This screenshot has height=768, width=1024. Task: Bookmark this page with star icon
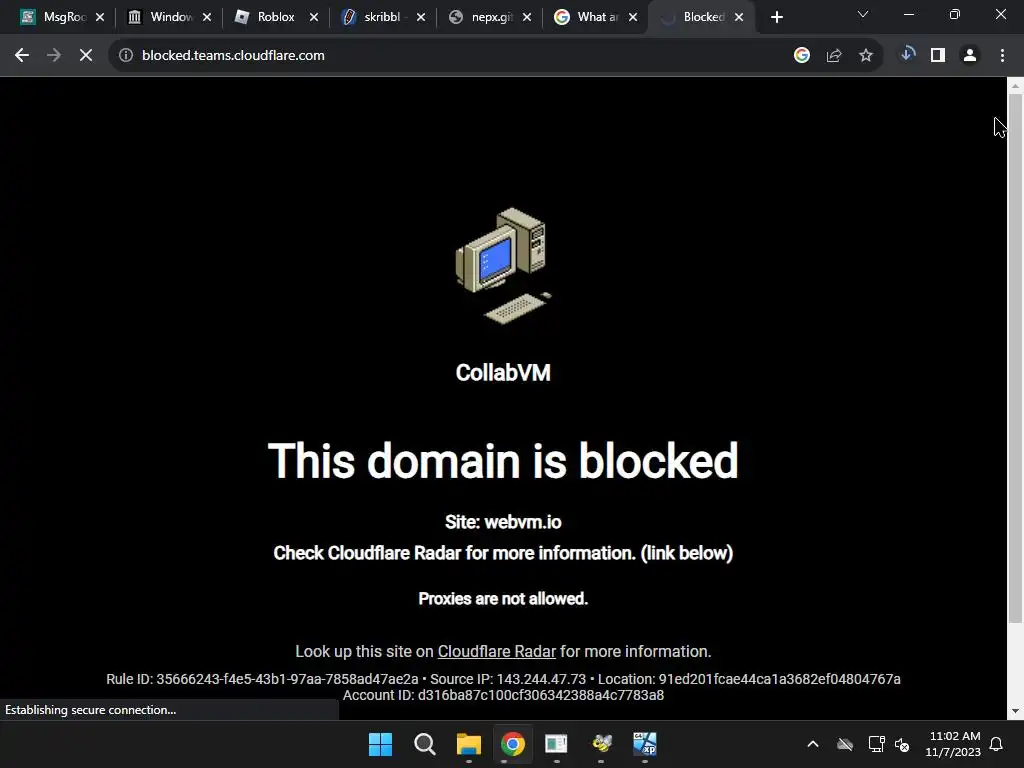click(x=865, y=56)
